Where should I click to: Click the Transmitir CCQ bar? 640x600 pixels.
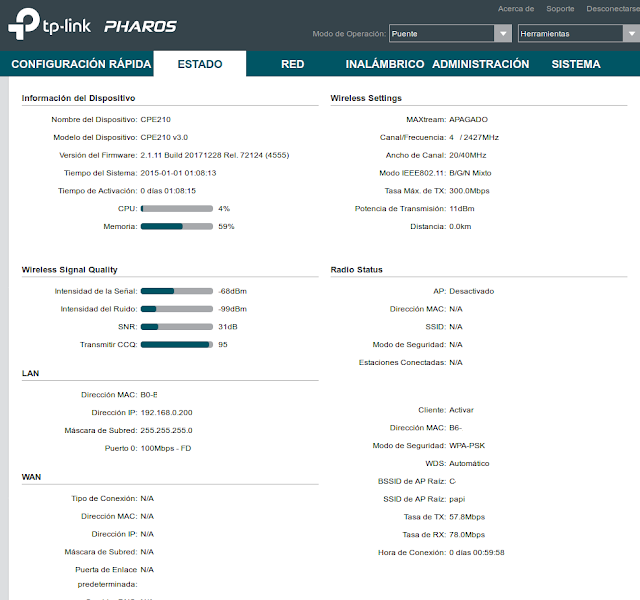pos(177,344)
